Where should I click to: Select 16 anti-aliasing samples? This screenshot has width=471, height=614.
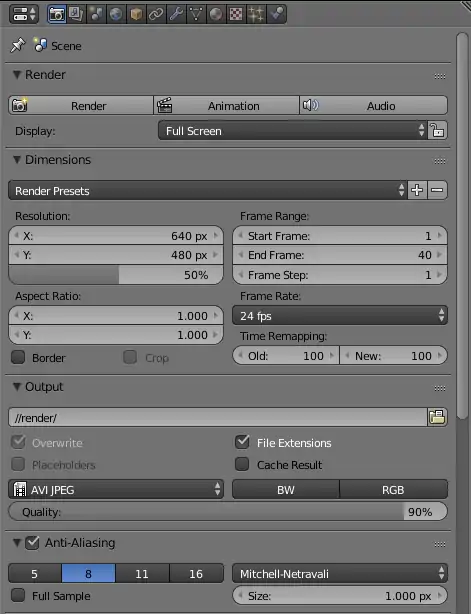(196, 574)
